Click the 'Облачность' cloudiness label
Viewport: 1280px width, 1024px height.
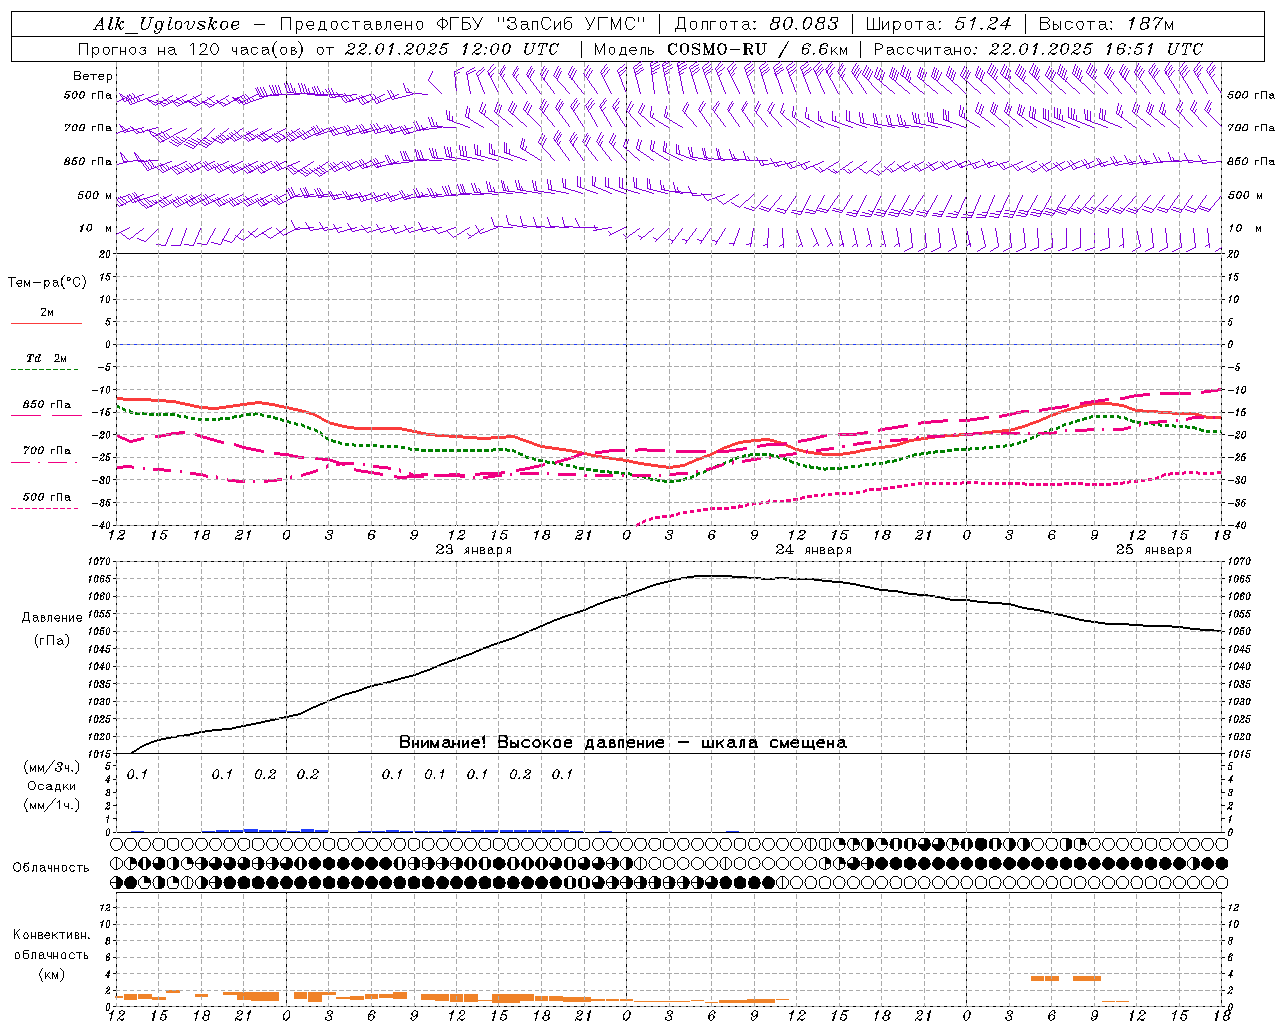(x=51, y=868)
